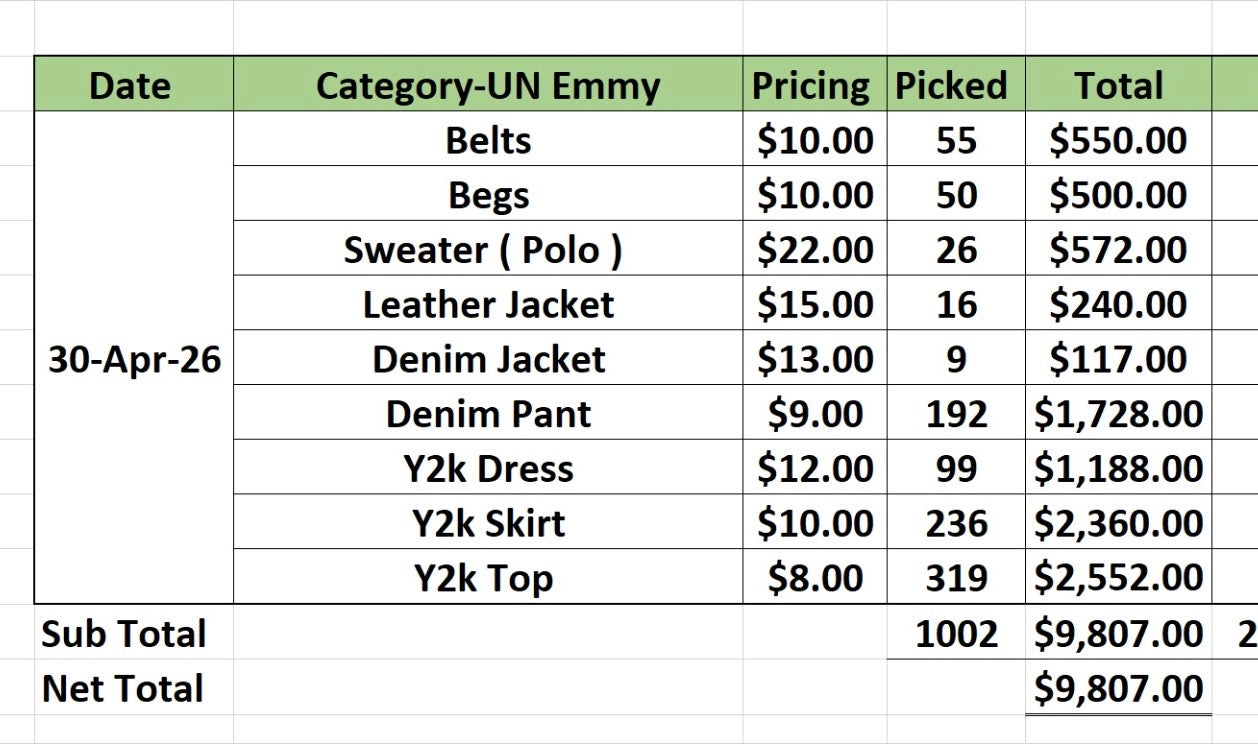
Task: Select the Category-UN Emmy header cell
Action: pos(488,84)
